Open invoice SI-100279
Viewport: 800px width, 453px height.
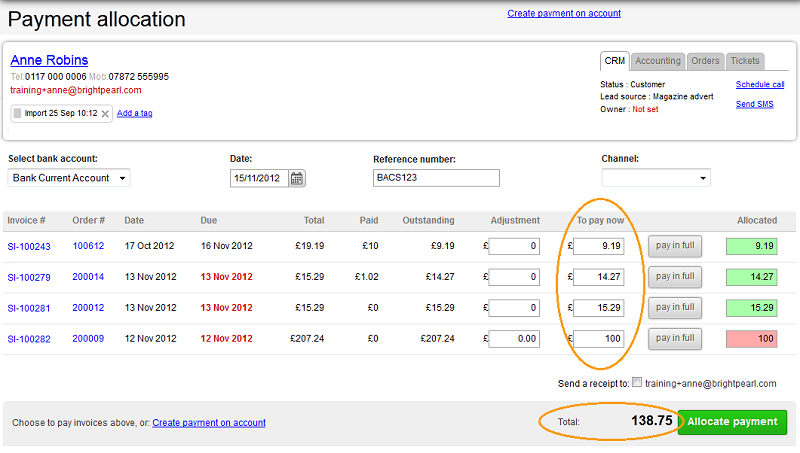coord(29,278)
